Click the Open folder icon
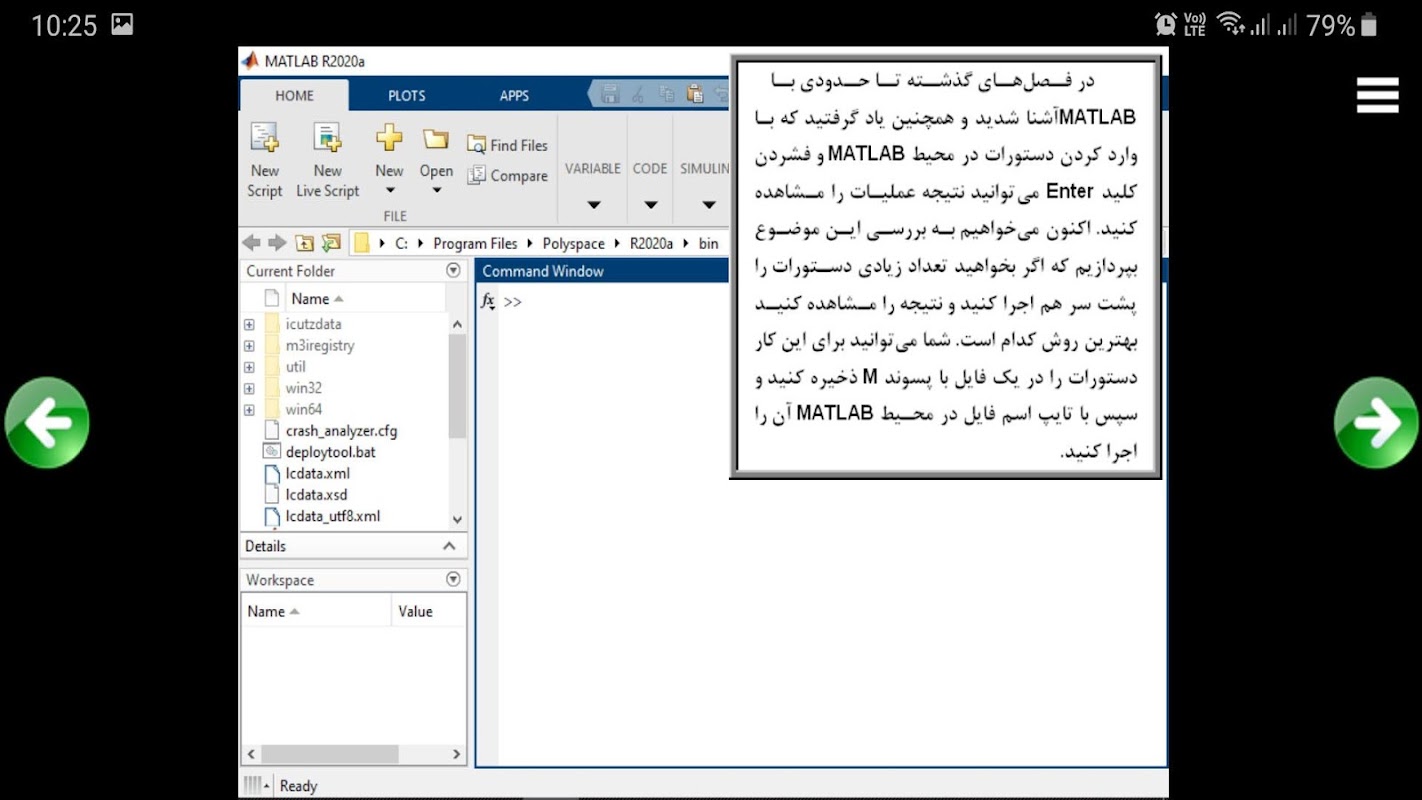The width and height of the screenshot is (1422, 800). [435, 138]
